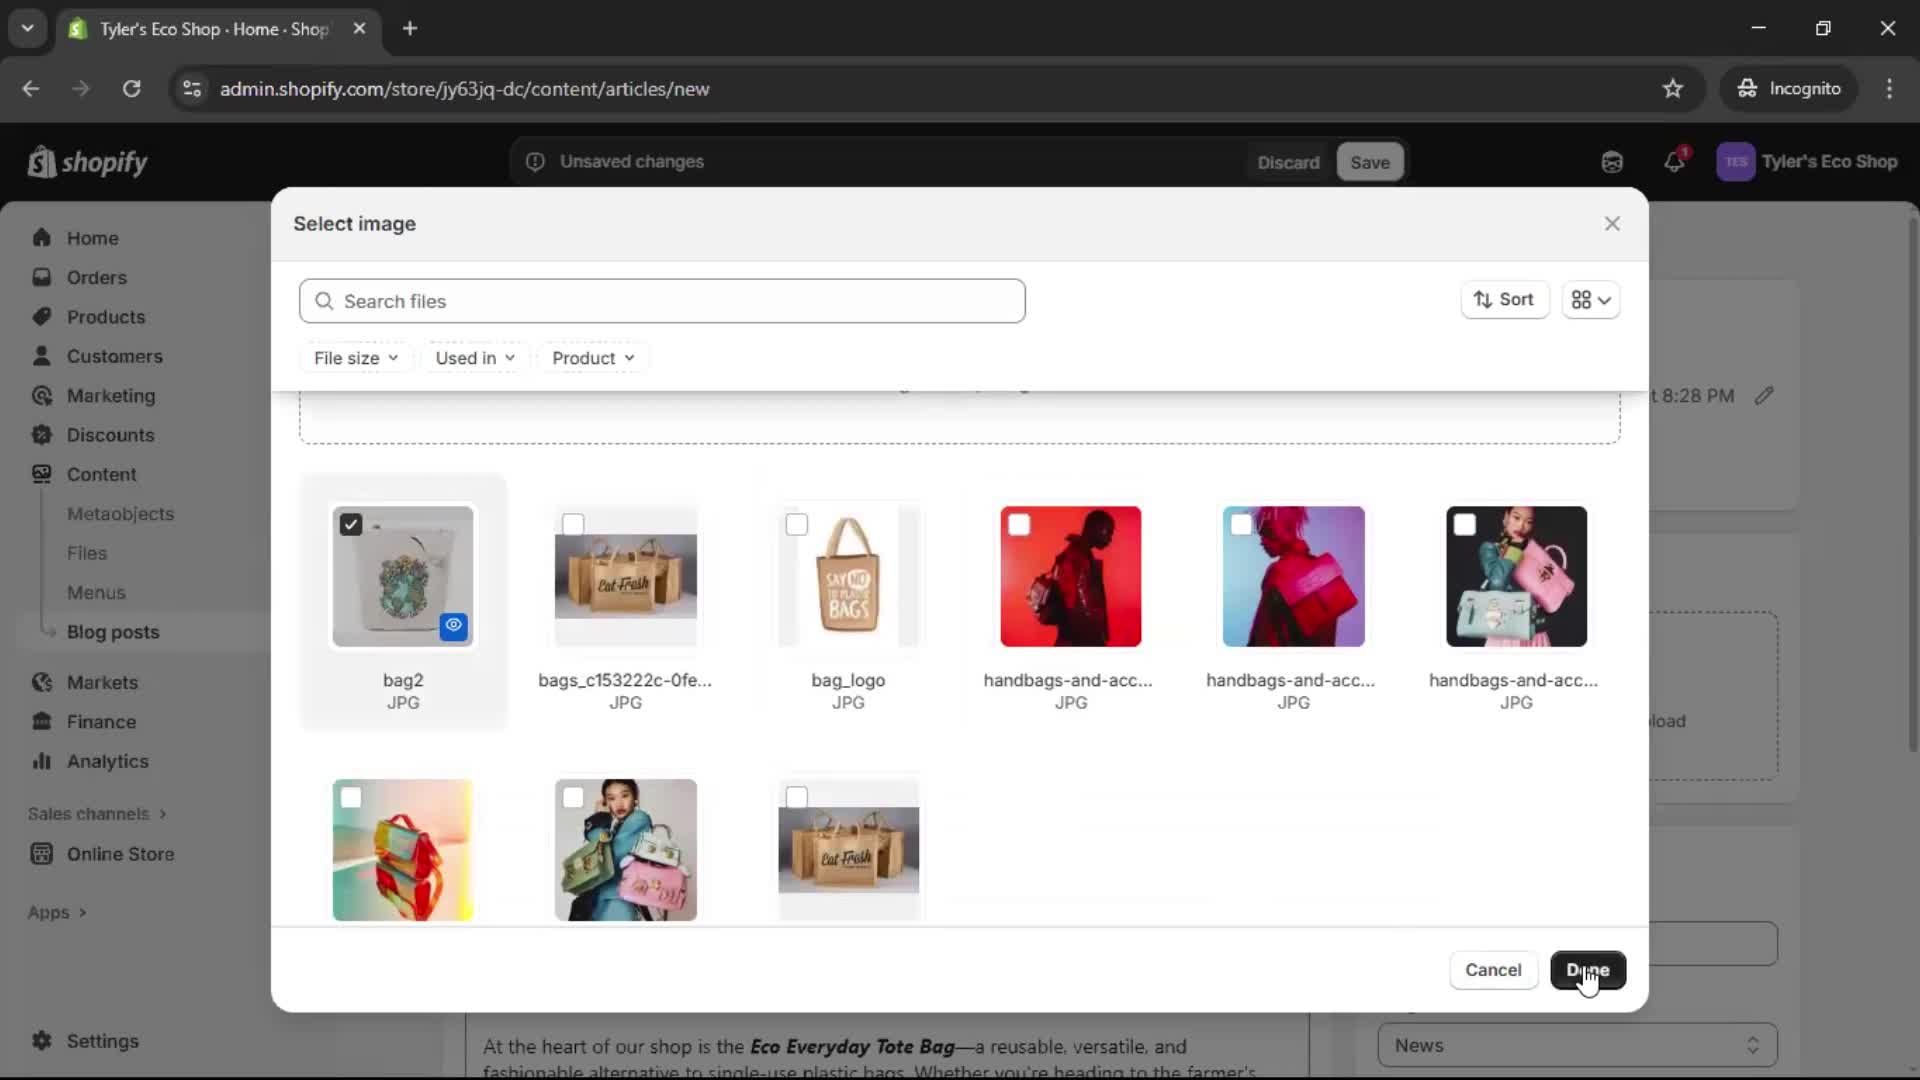Open the File size filter
Image resolution: width=1920 pixels, height=1080 pixels.
click(x=355, y=357)
